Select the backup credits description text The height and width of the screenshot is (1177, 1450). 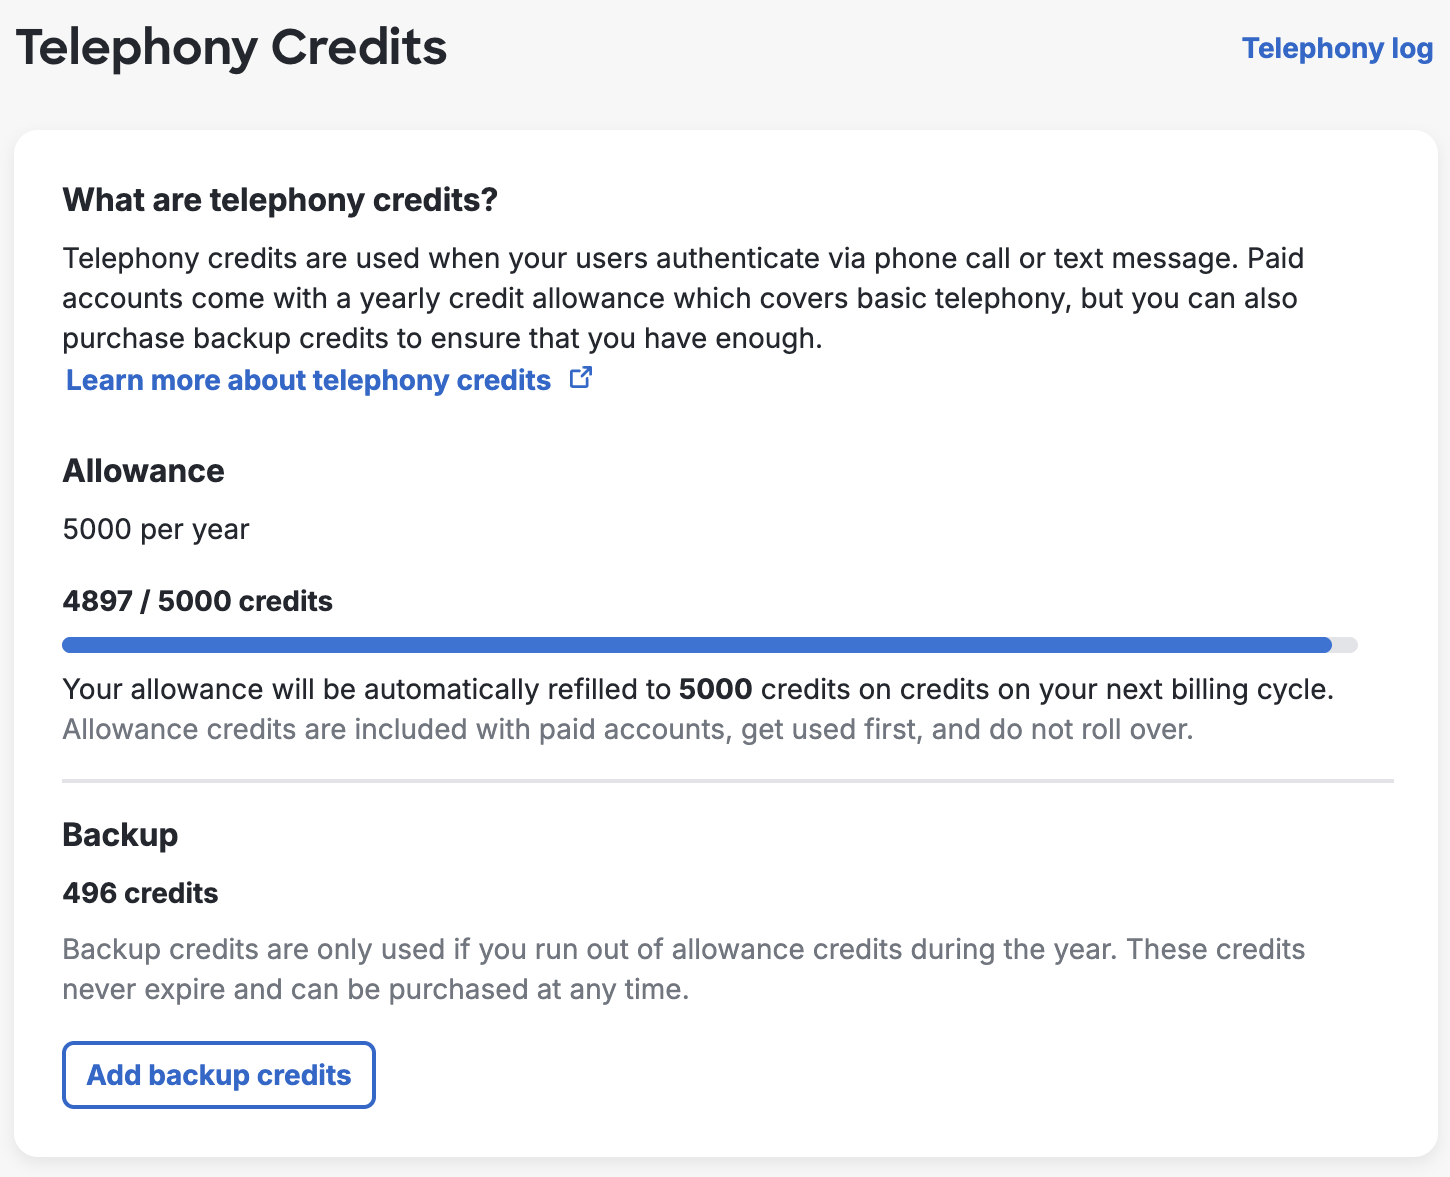point(683,969)
